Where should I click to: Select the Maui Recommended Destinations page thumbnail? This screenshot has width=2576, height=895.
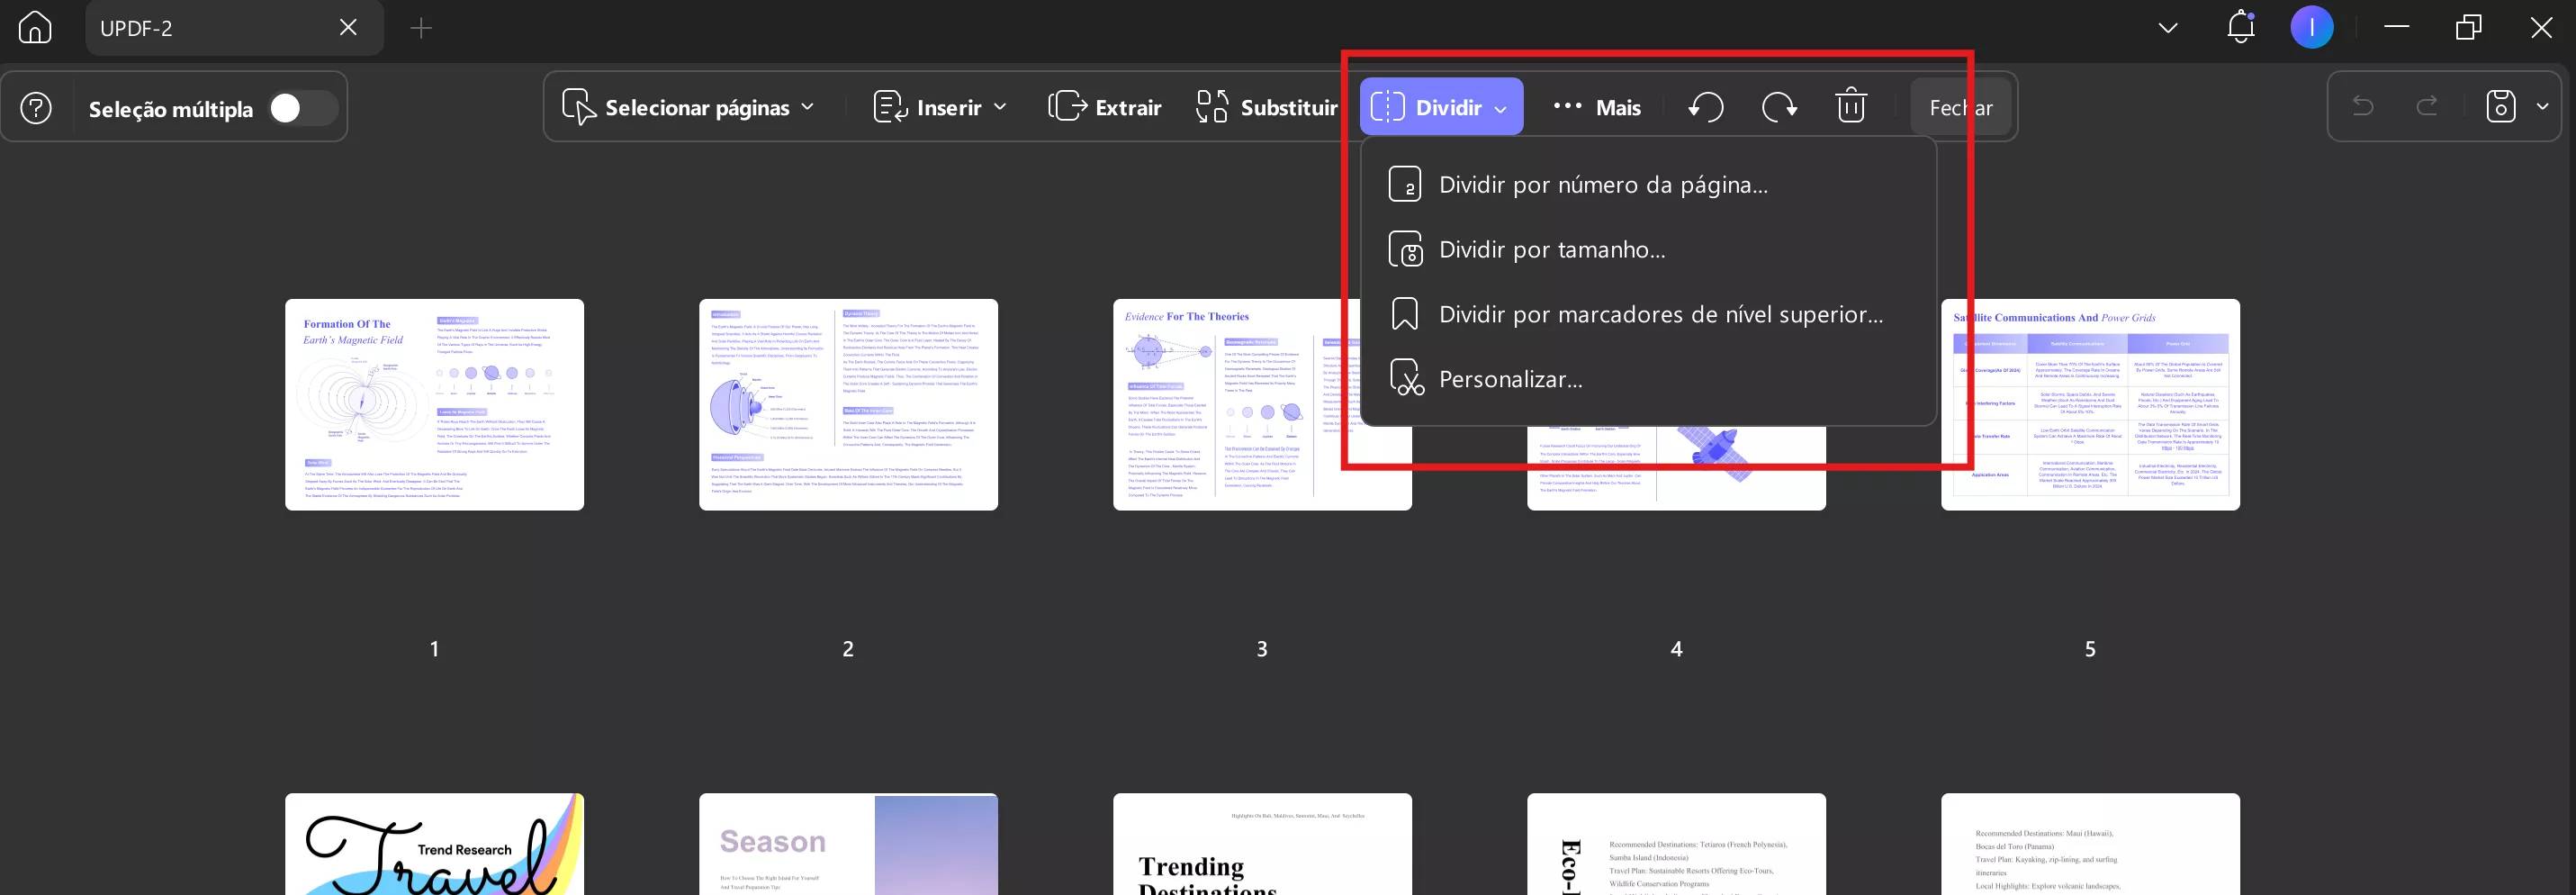pyautogui.click(x=2090, y=844)
